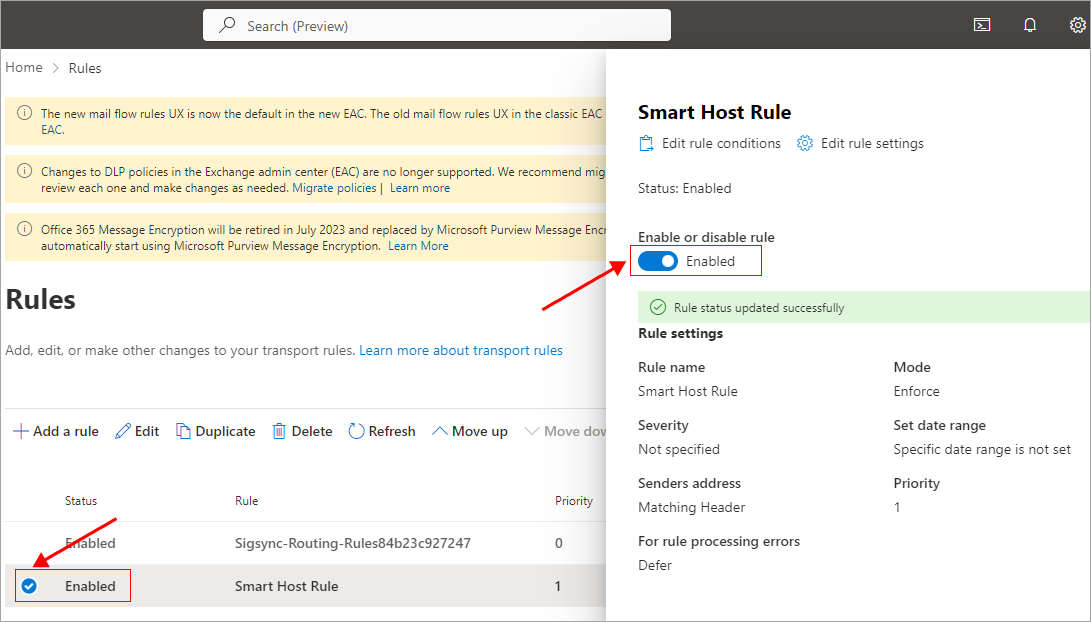Image resolution: width=1091 pixels, height=622 pixels.
Task: Click the Duplicate rule icon
Action: coord(183,432)
